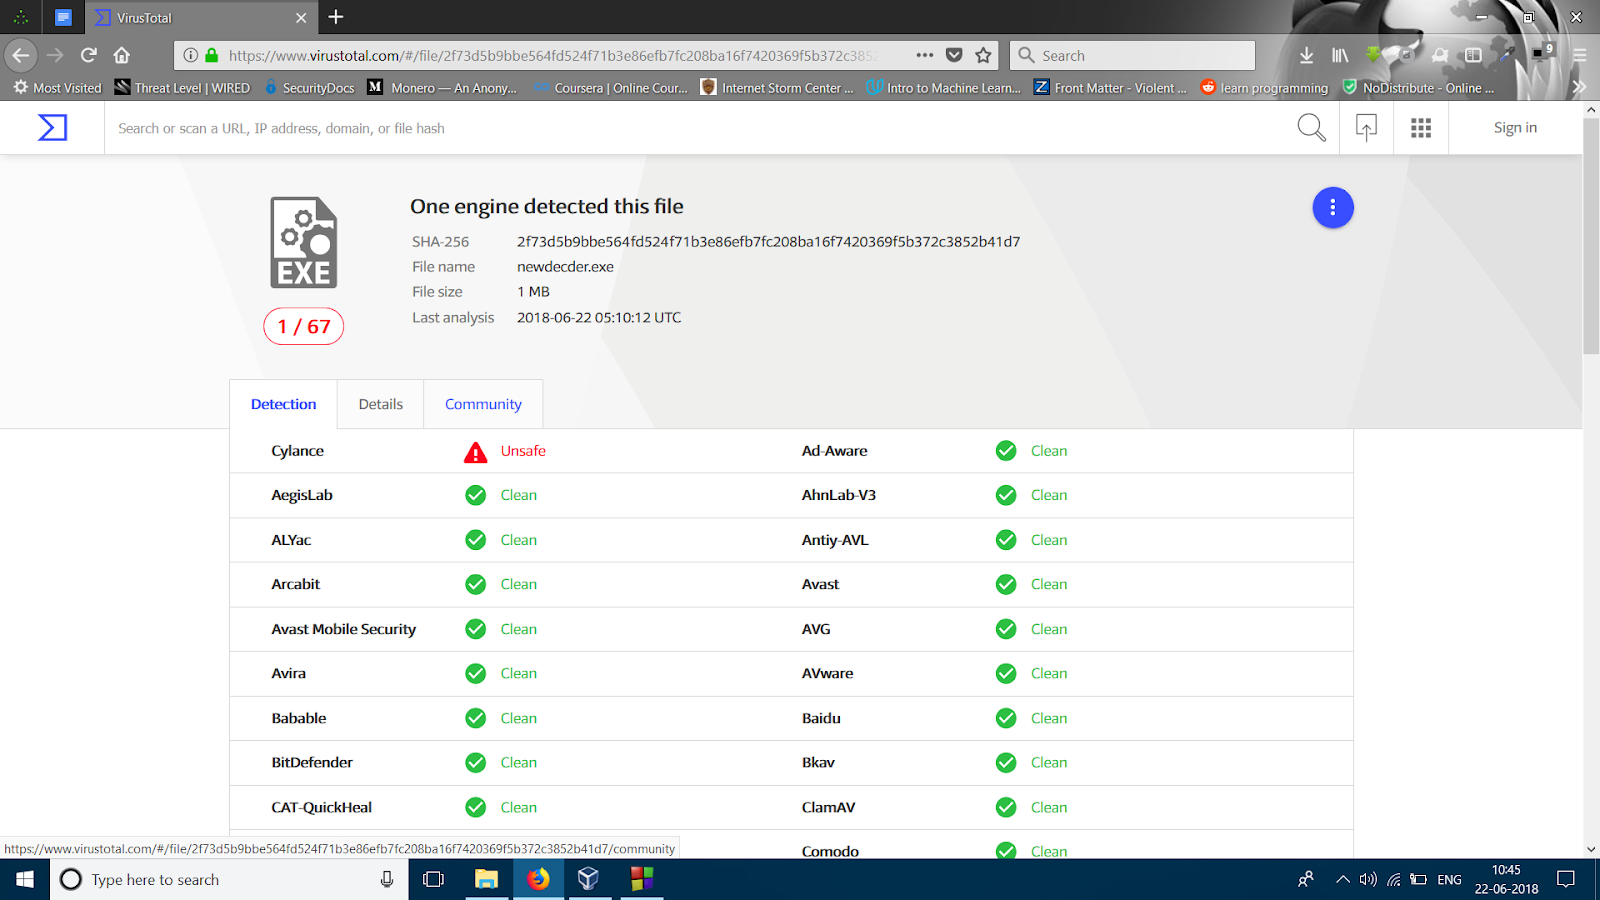
Task: Show hidden system tray icons chevron
Action: (x=1342, y=880)
